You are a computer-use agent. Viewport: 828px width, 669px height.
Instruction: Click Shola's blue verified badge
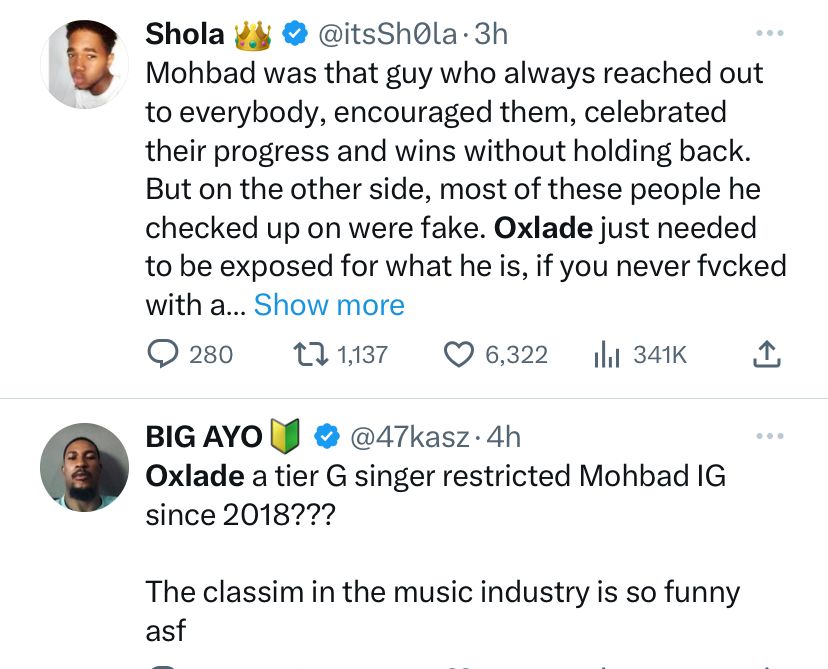click(294, 34)
